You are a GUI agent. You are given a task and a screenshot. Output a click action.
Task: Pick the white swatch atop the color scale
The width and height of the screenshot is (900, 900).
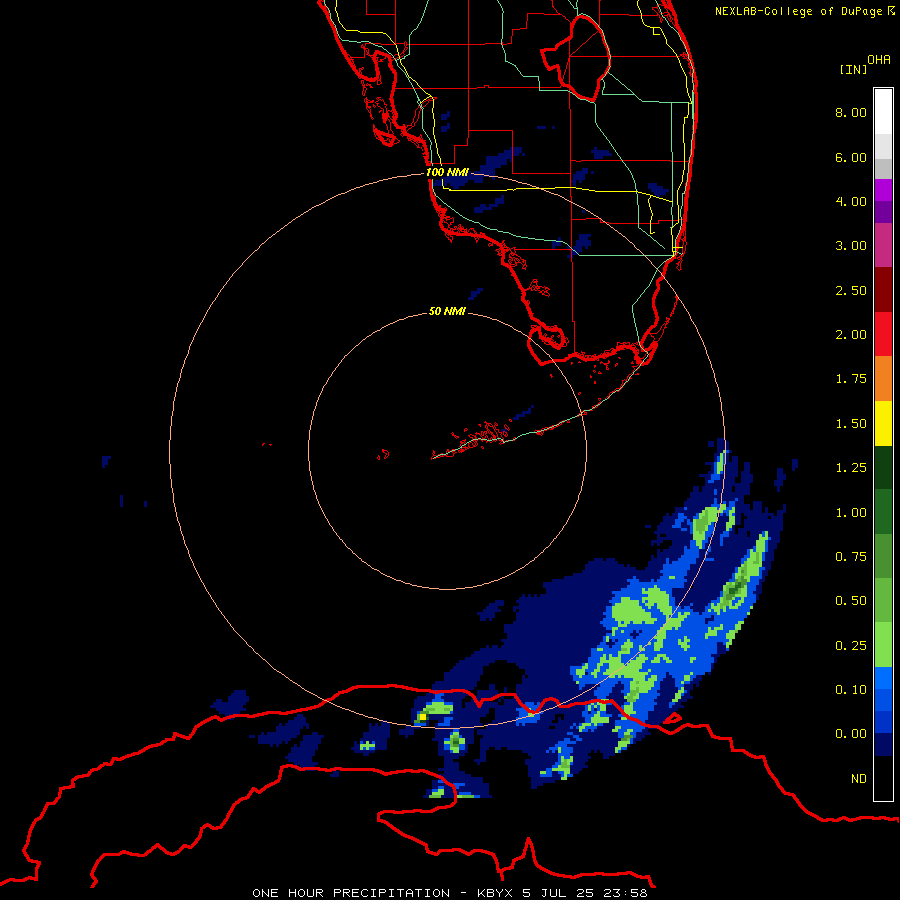pyautogui.click(x=883, y=112)
